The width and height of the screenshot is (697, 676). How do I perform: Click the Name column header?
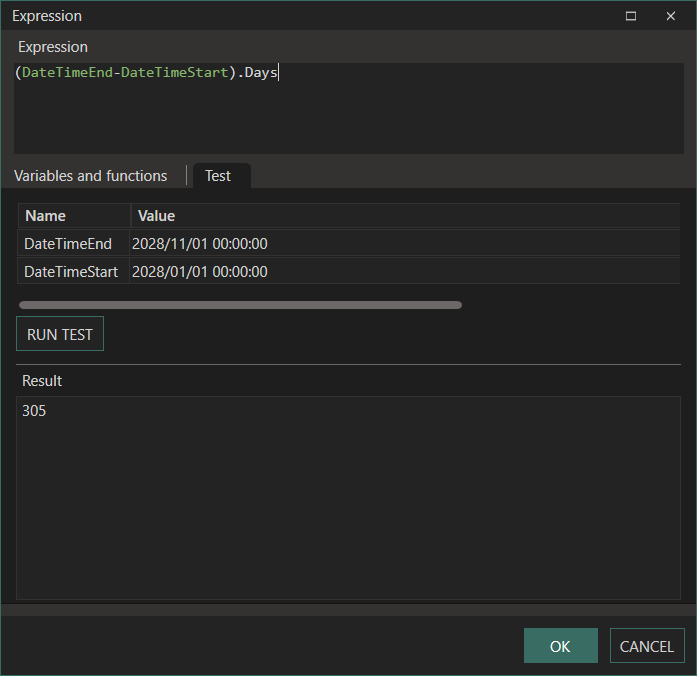[46, 216]
